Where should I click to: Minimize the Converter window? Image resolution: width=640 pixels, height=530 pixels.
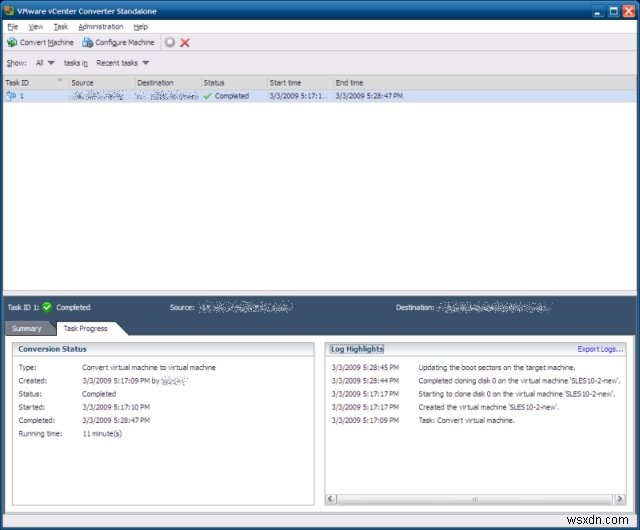tap(598, 11)
